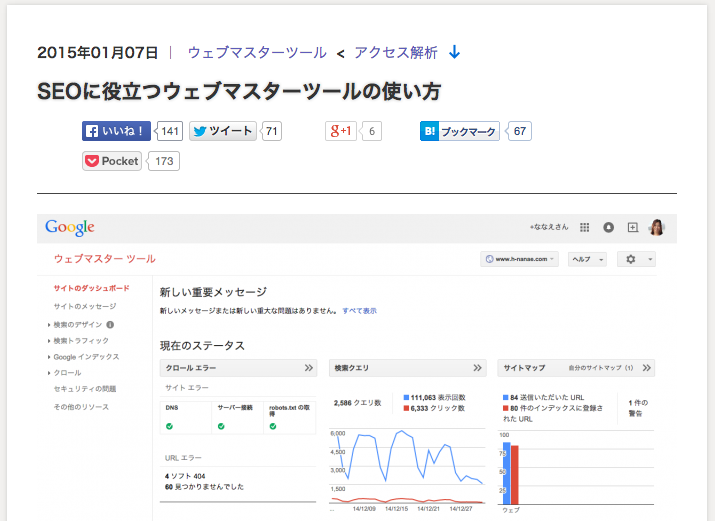Screen dimensions: 715x521
Task: Click the +ななえさん profile link
Action: [x=549, y=227]
